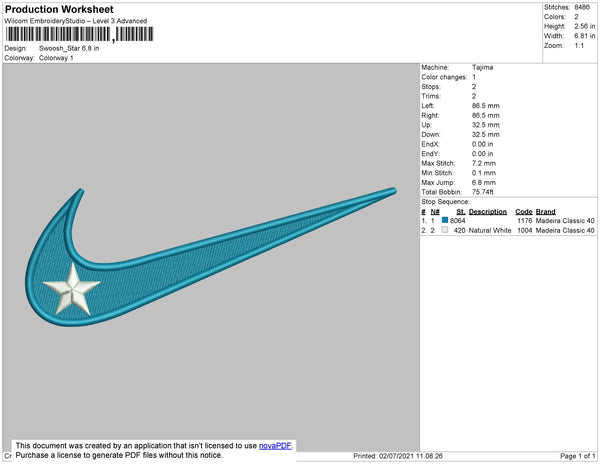Screen dimensions: 600x464
Task: Click the 'Code' column header
Action: 524,212
